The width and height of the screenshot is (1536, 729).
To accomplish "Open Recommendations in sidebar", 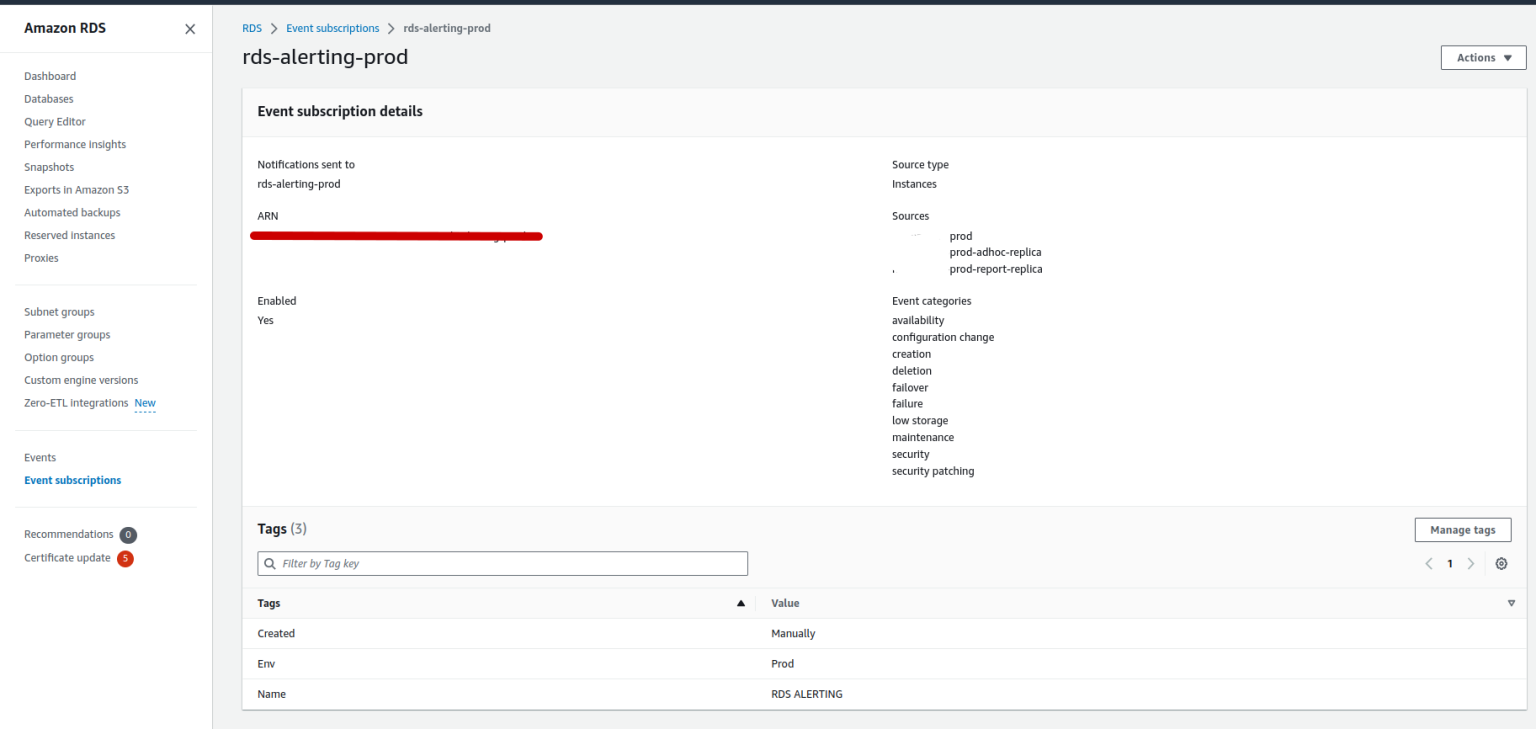I will click(x=69, y=535).
